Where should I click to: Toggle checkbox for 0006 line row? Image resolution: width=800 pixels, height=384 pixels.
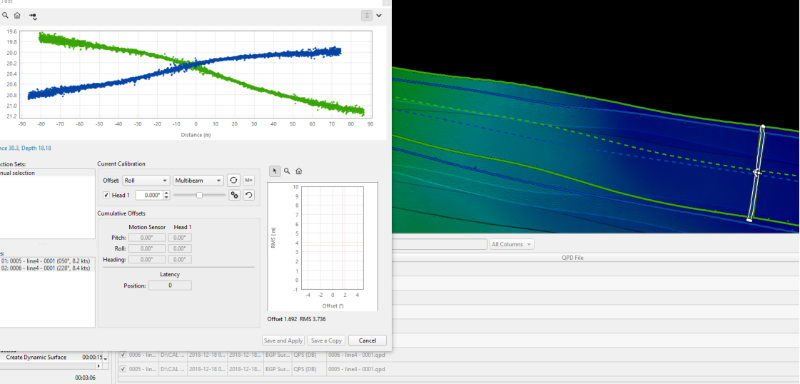[123, 354]
